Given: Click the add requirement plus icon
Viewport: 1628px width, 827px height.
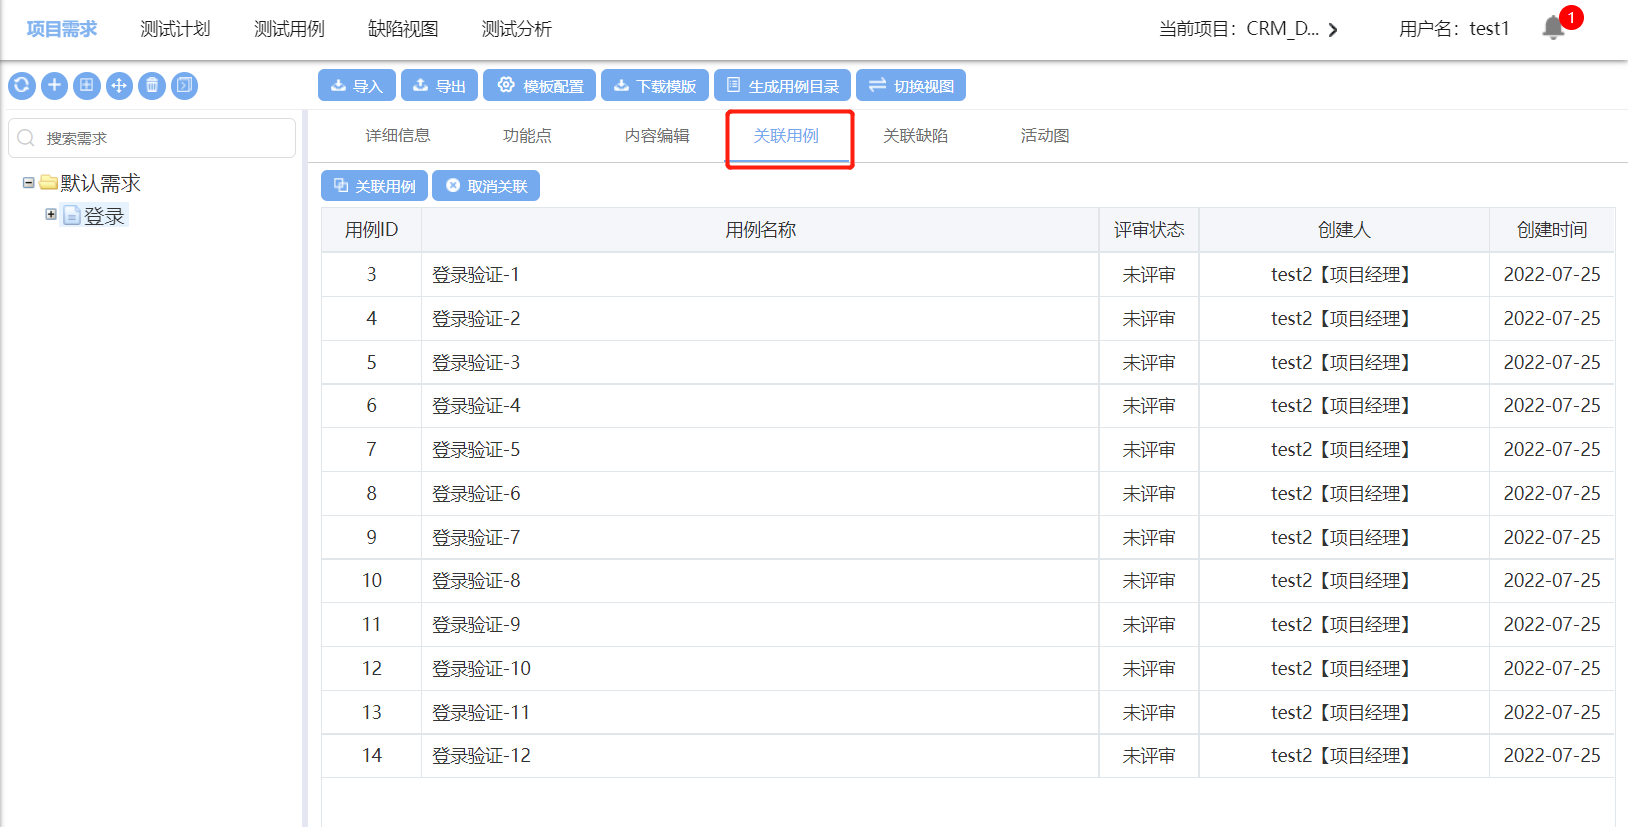Looking at the screenshot, I should coord(54,86).
